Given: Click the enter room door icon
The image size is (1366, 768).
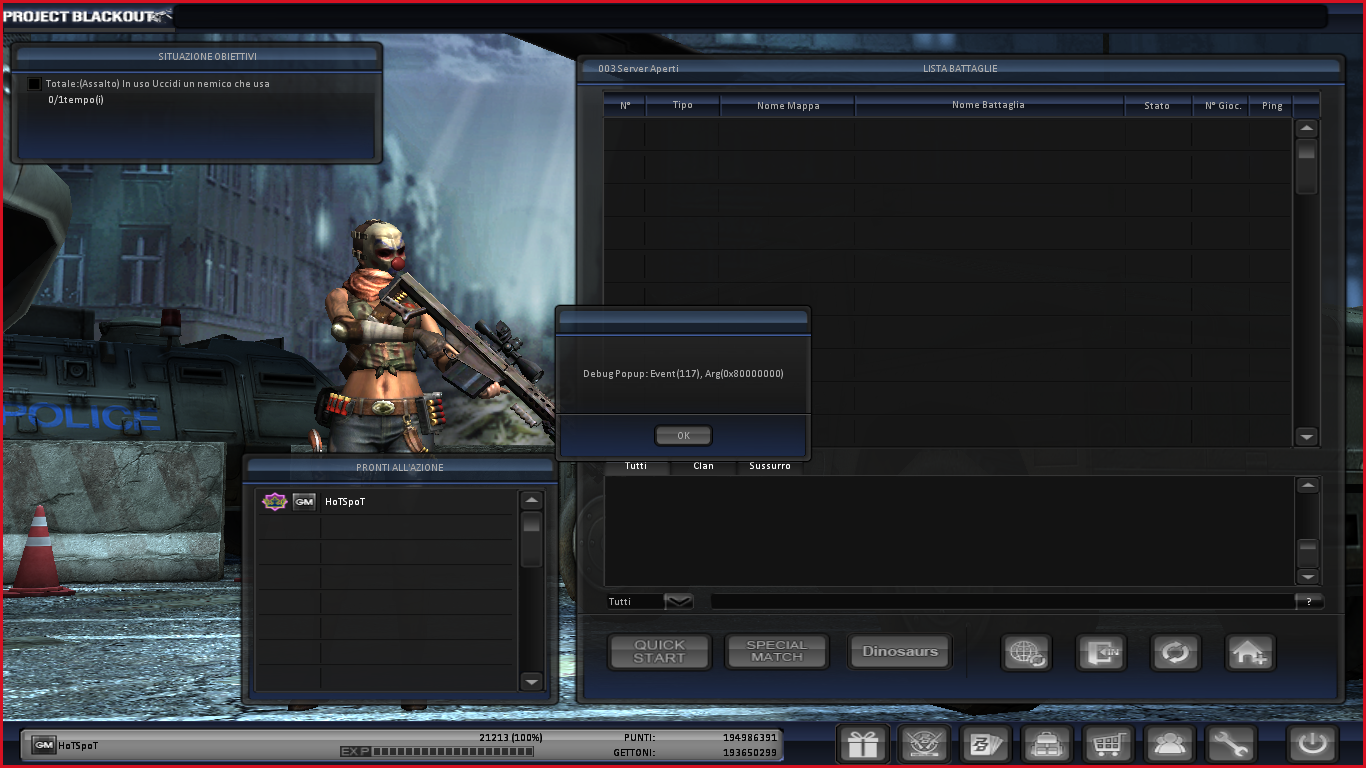Looking at the screenshot, I should coord(1101,653).
